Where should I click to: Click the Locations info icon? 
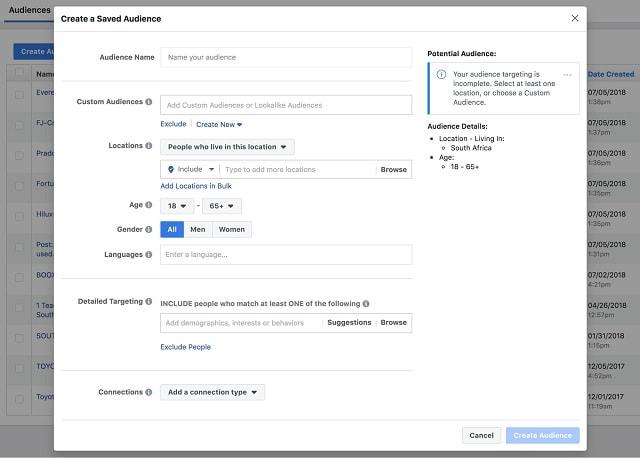click(x=150, y=146)
